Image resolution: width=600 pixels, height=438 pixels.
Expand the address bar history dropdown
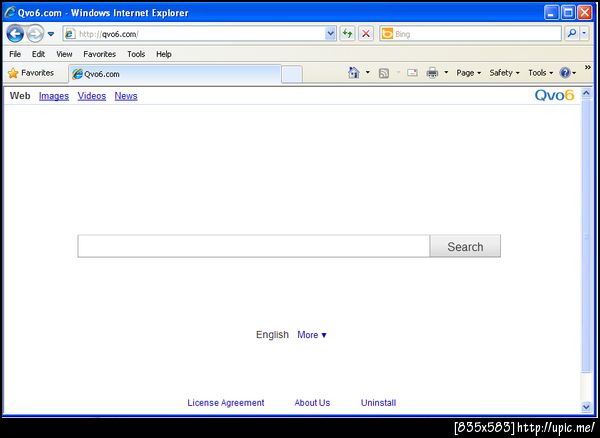point(330,34)
